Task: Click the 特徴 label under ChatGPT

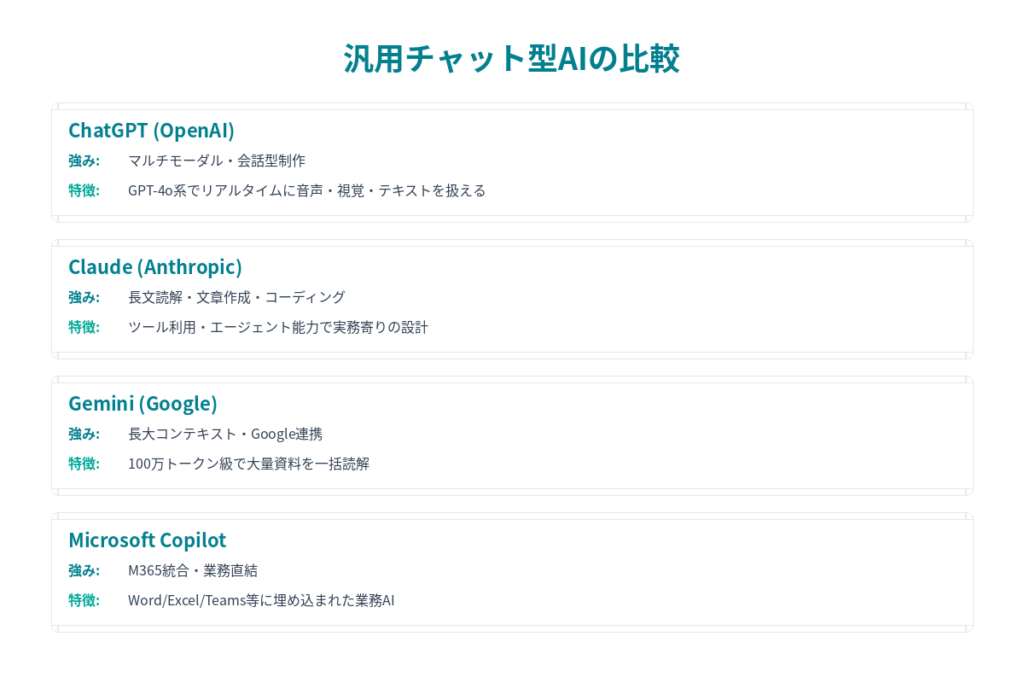Action: pyautogui.click(x=84, y=190)
